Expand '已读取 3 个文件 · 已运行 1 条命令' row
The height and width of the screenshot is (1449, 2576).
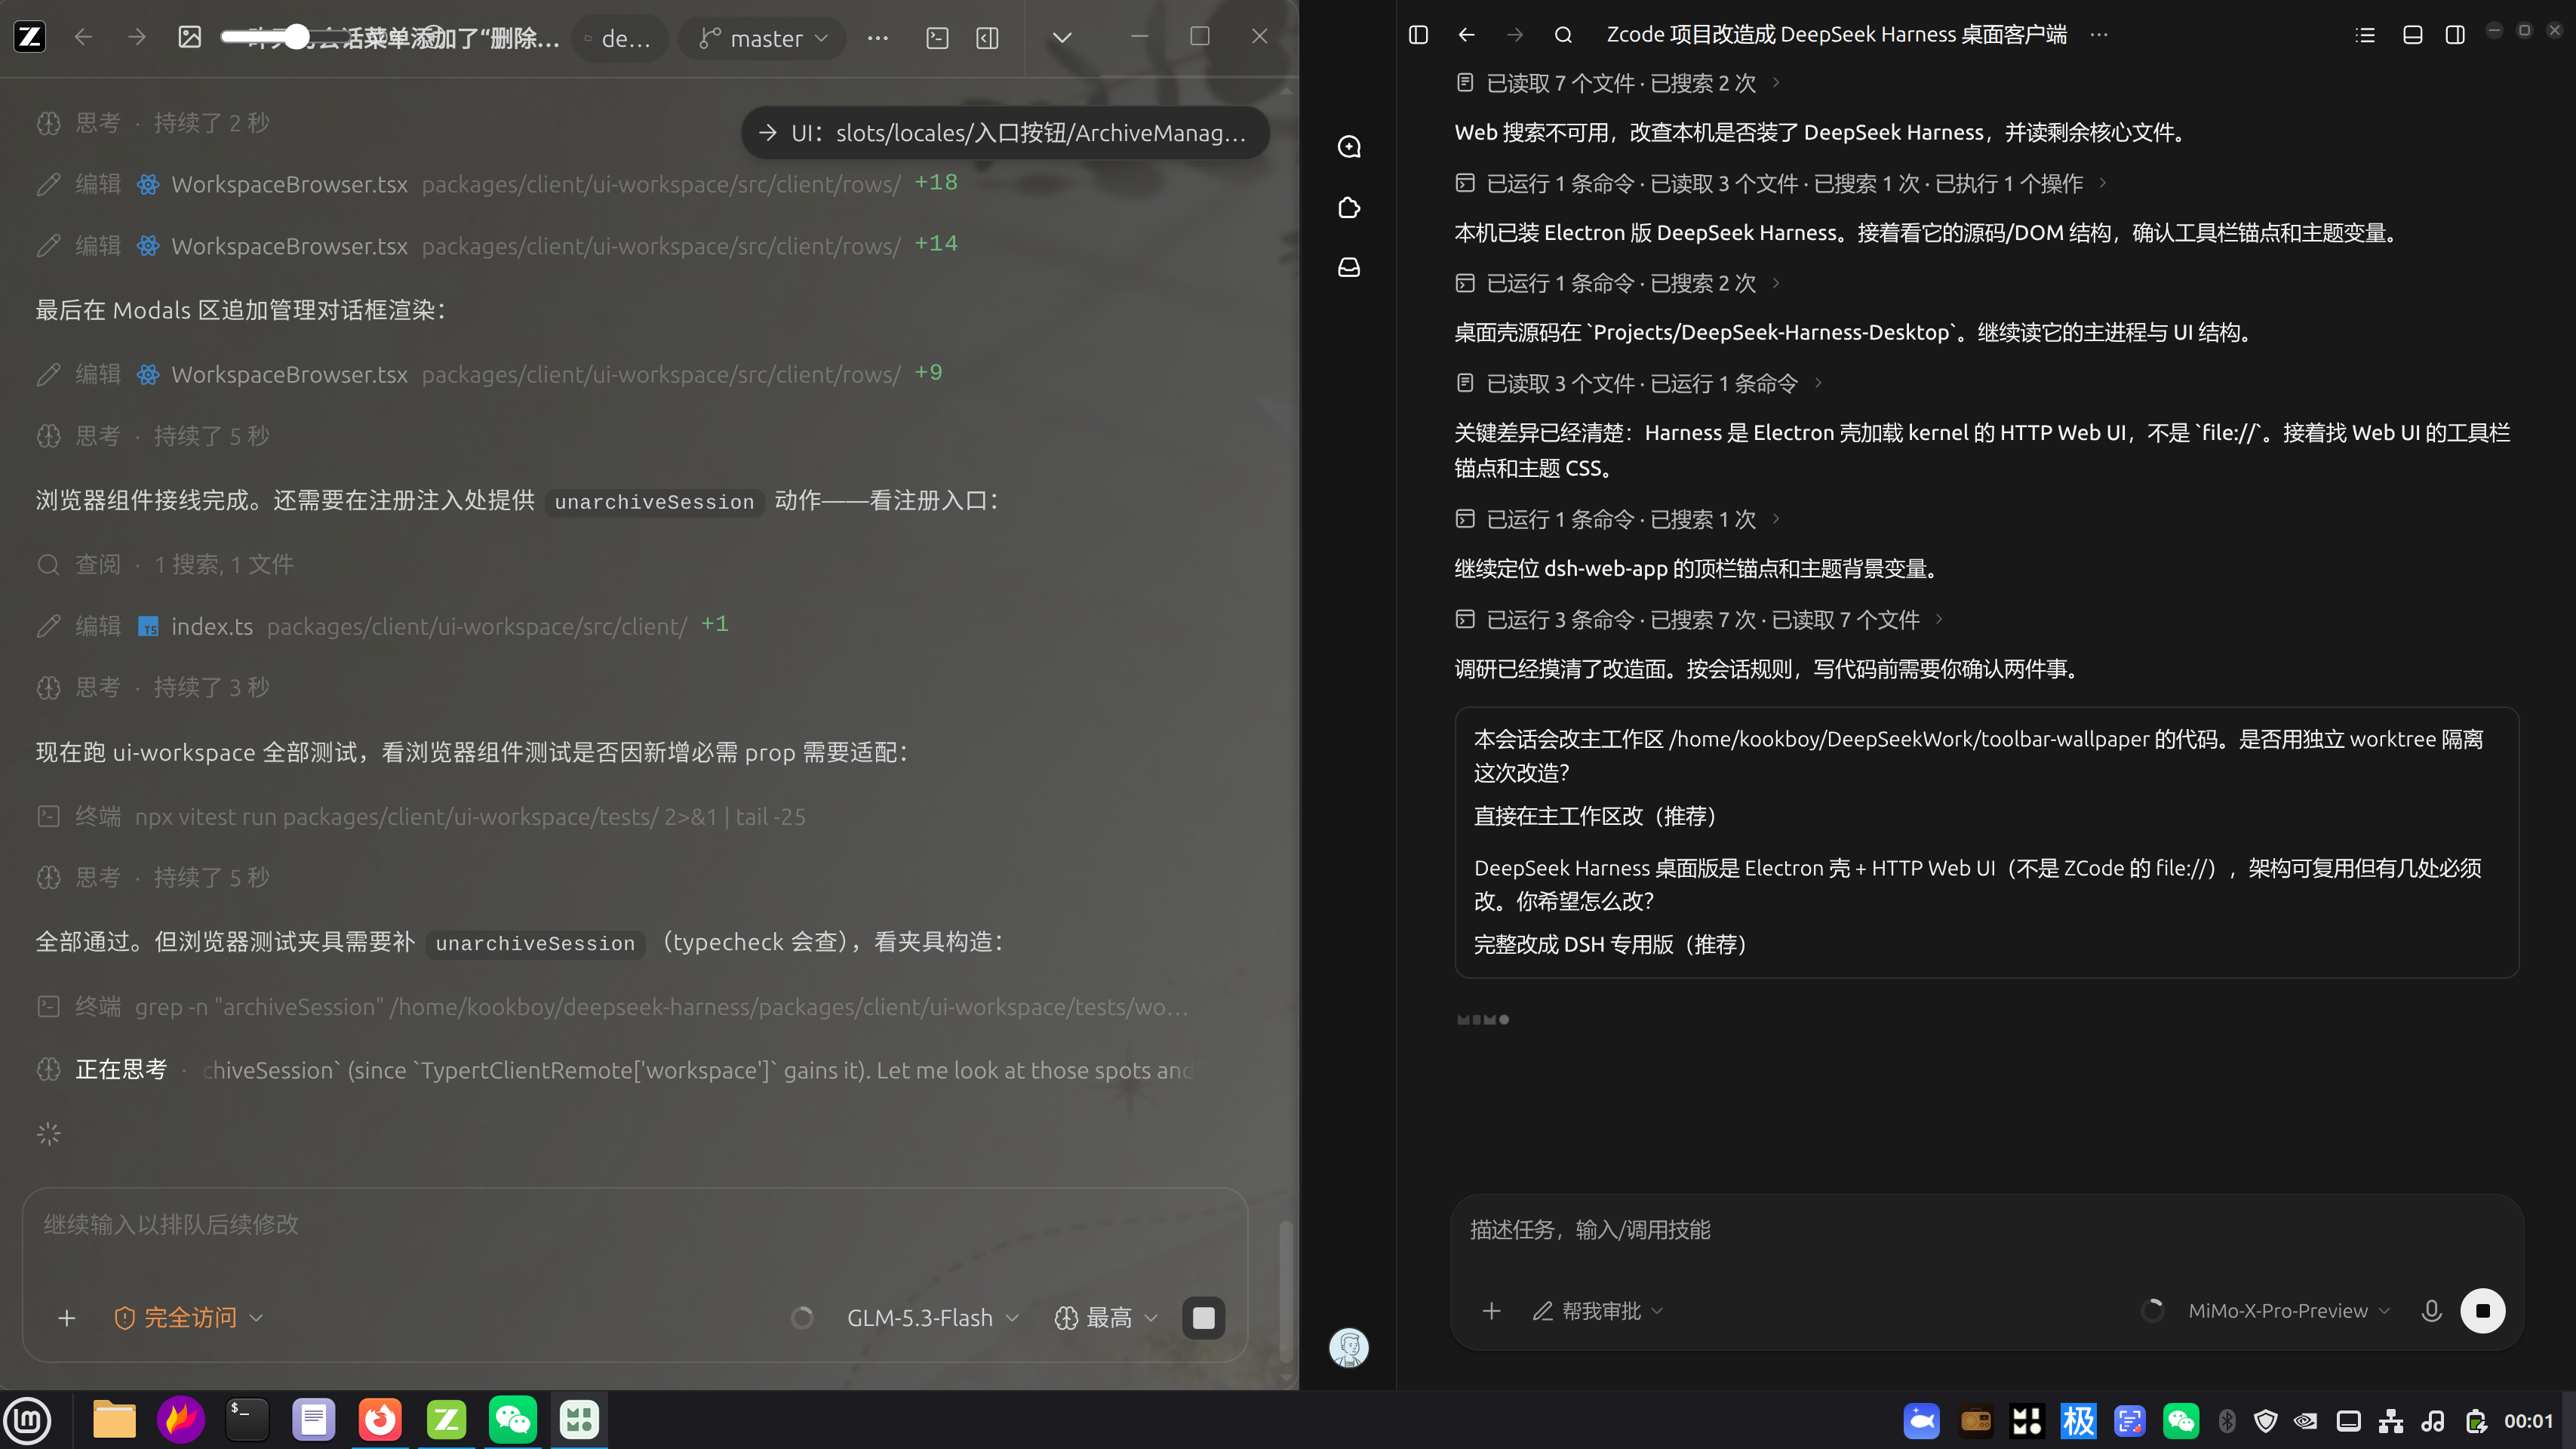pos(1639,383)
